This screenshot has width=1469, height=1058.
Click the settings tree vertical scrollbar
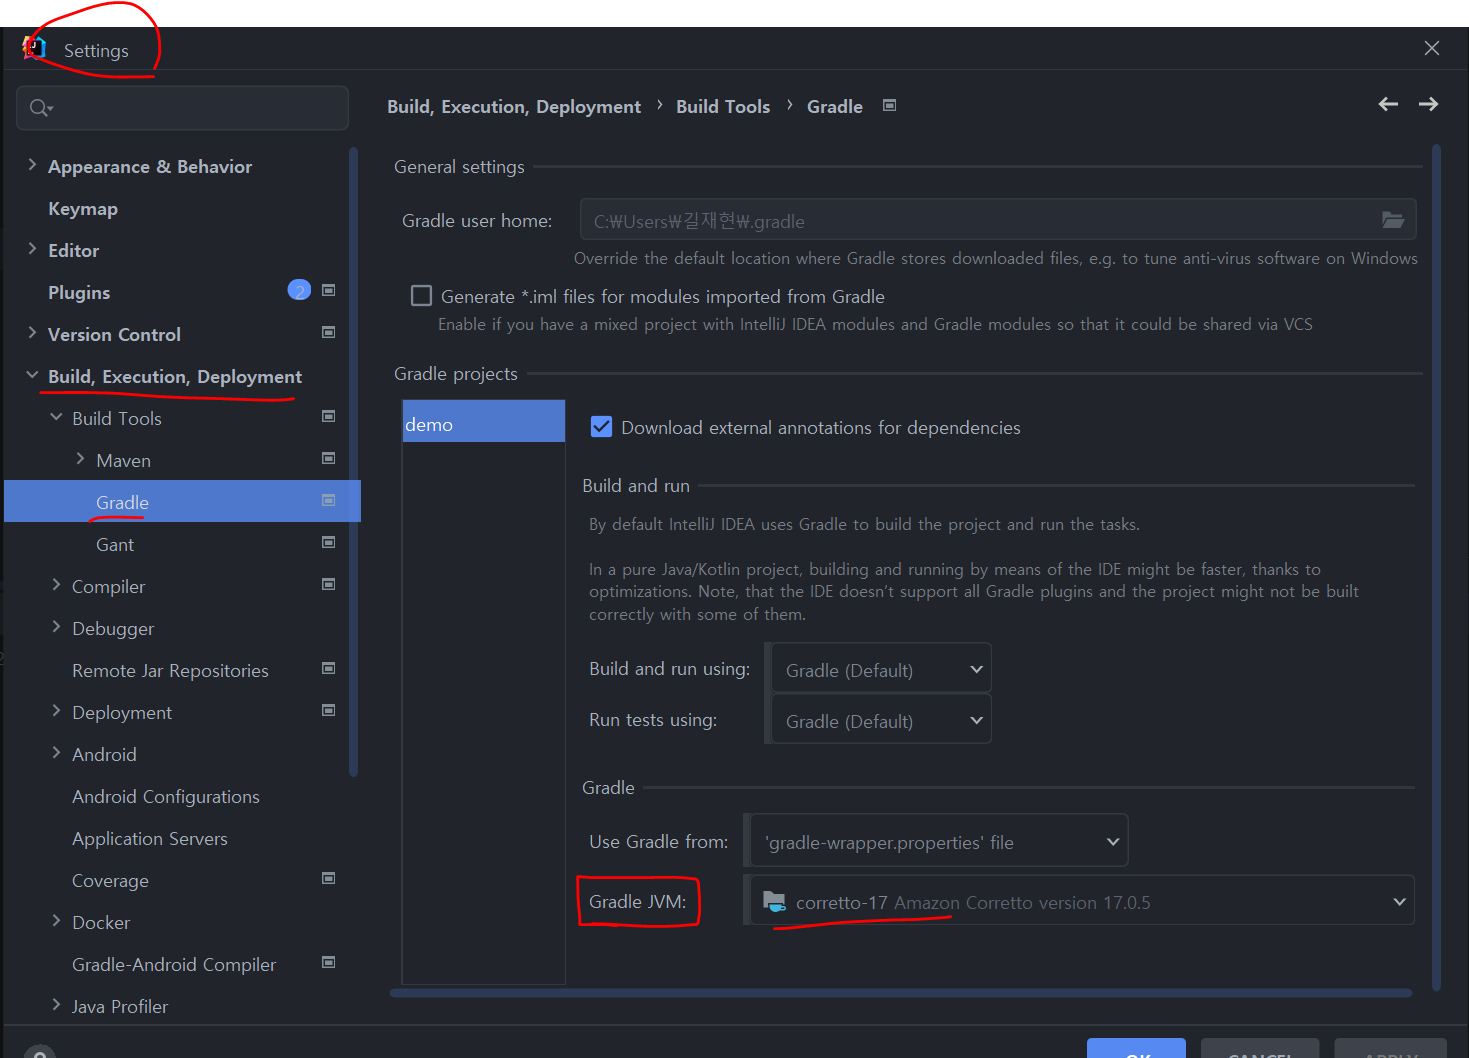click(353, 462)
